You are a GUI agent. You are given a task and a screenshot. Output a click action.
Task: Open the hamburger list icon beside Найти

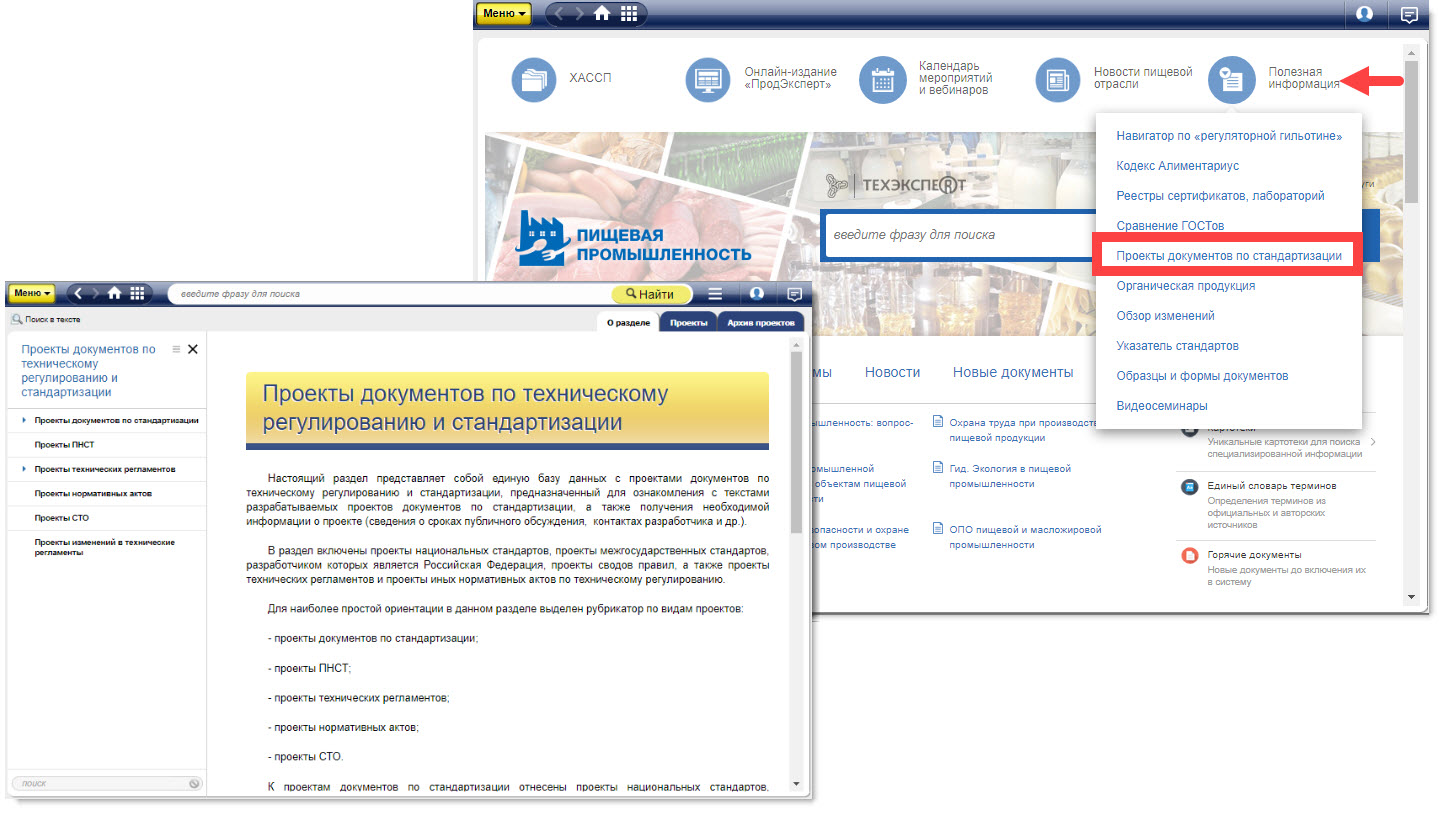715,294
